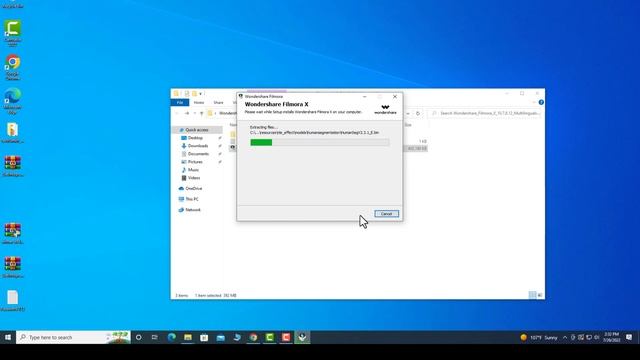Open Cortana from the taskbar
This screenshot has height=360, width=640.
coord(138,337)
